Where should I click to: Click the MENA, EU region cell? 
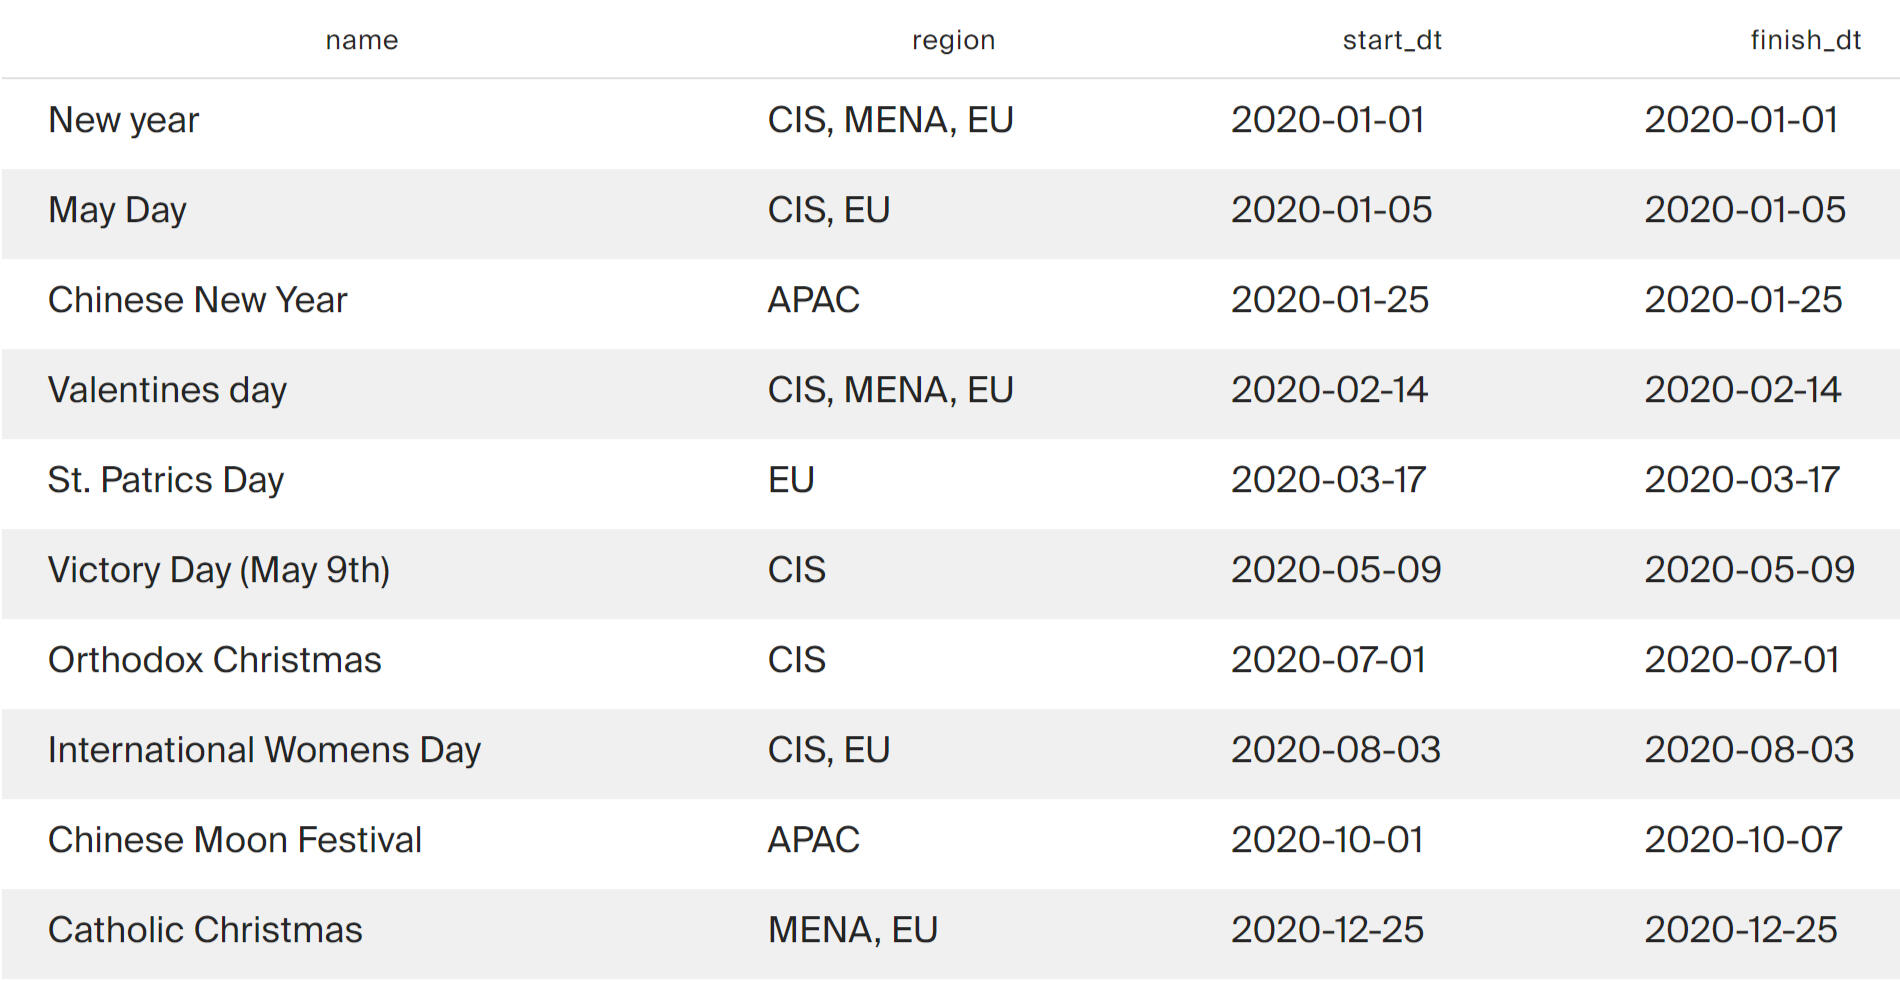point(853,930)
